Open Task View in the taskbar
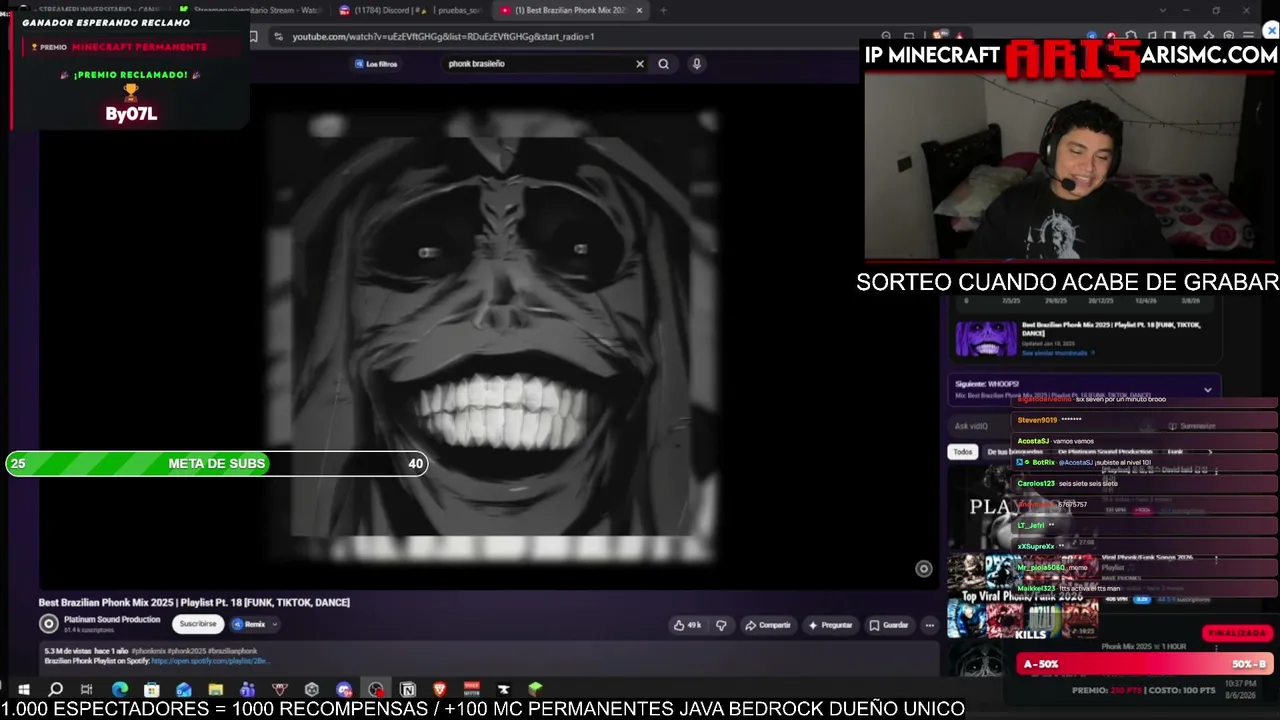Image resolution: width=1280 pixels, height=720 pixels. point(87,689)
